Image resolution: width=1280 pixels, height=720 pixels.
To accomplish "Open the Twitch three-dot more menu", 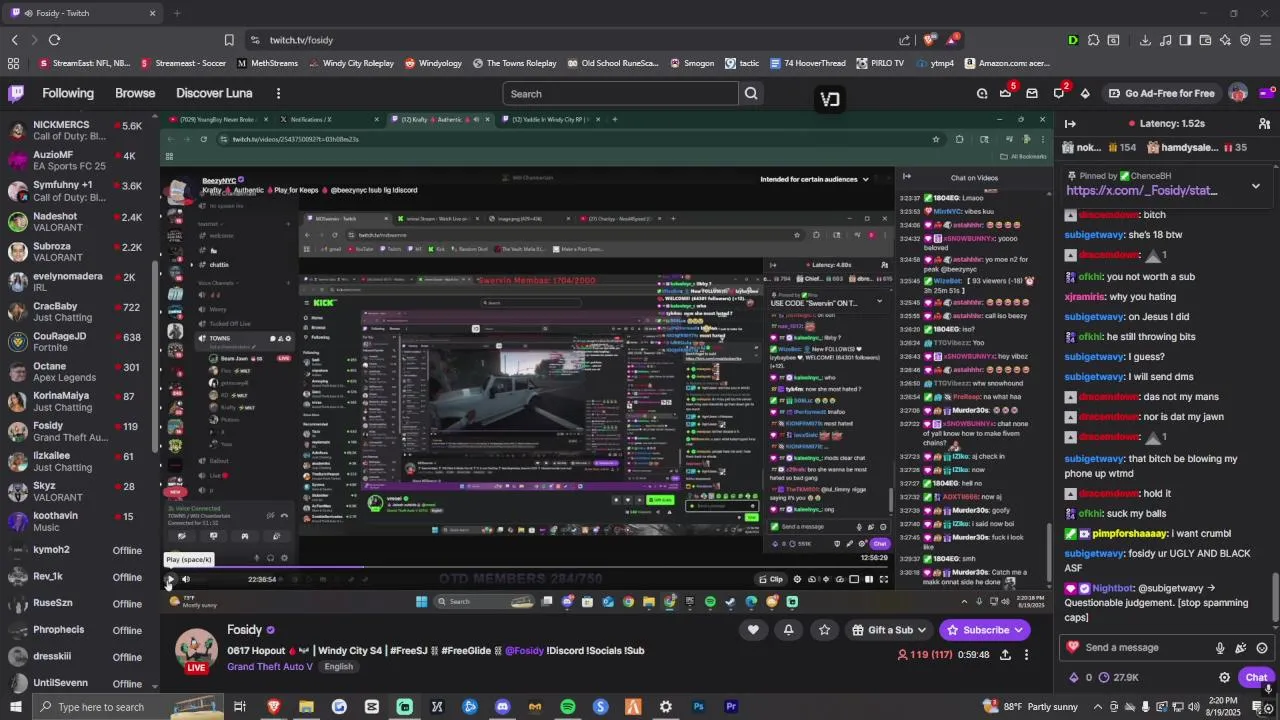I will click(278, 94).
